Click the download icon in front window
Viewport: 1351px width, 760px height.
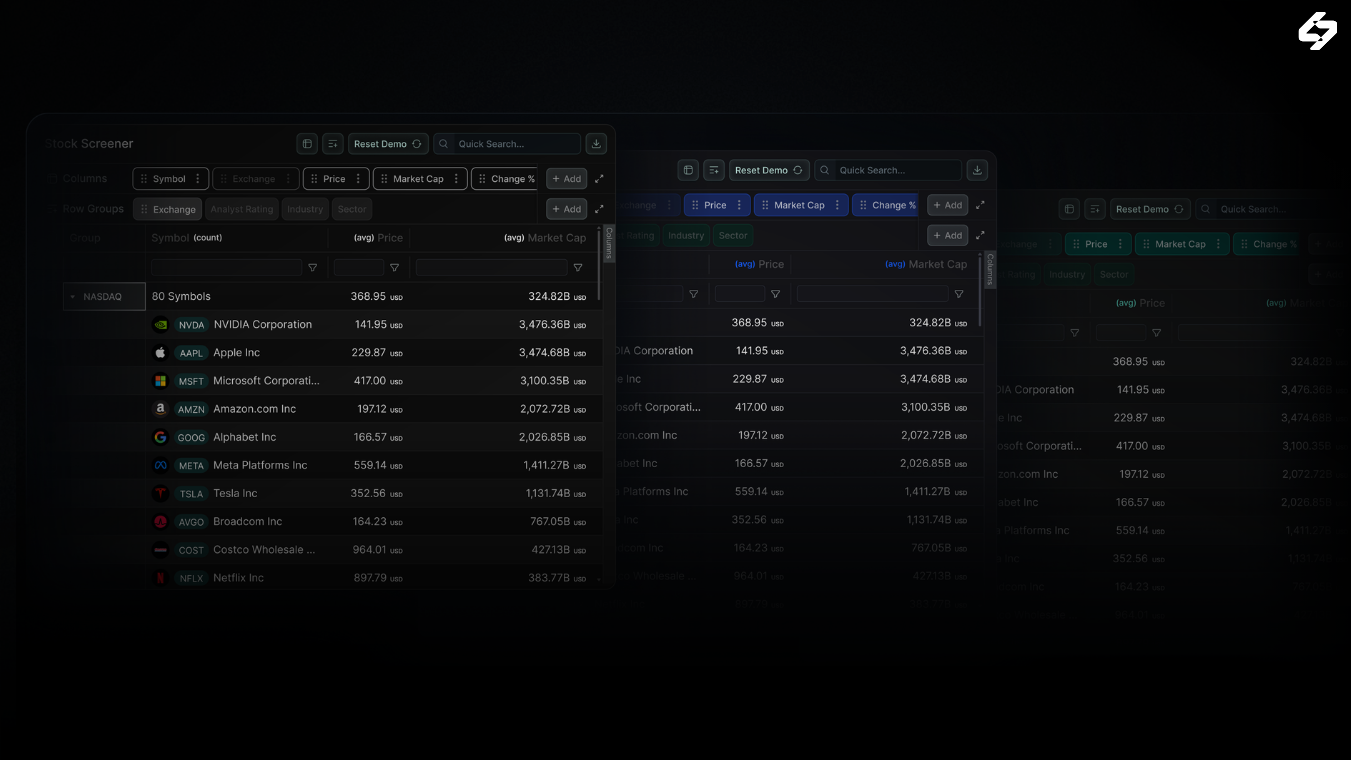597,144
